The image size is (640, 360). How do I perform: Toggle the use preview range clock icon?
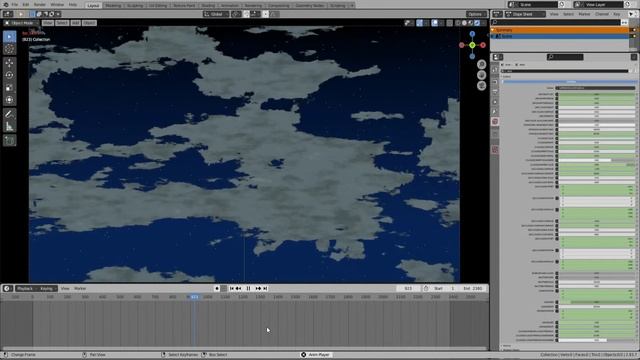pos(426,289)
